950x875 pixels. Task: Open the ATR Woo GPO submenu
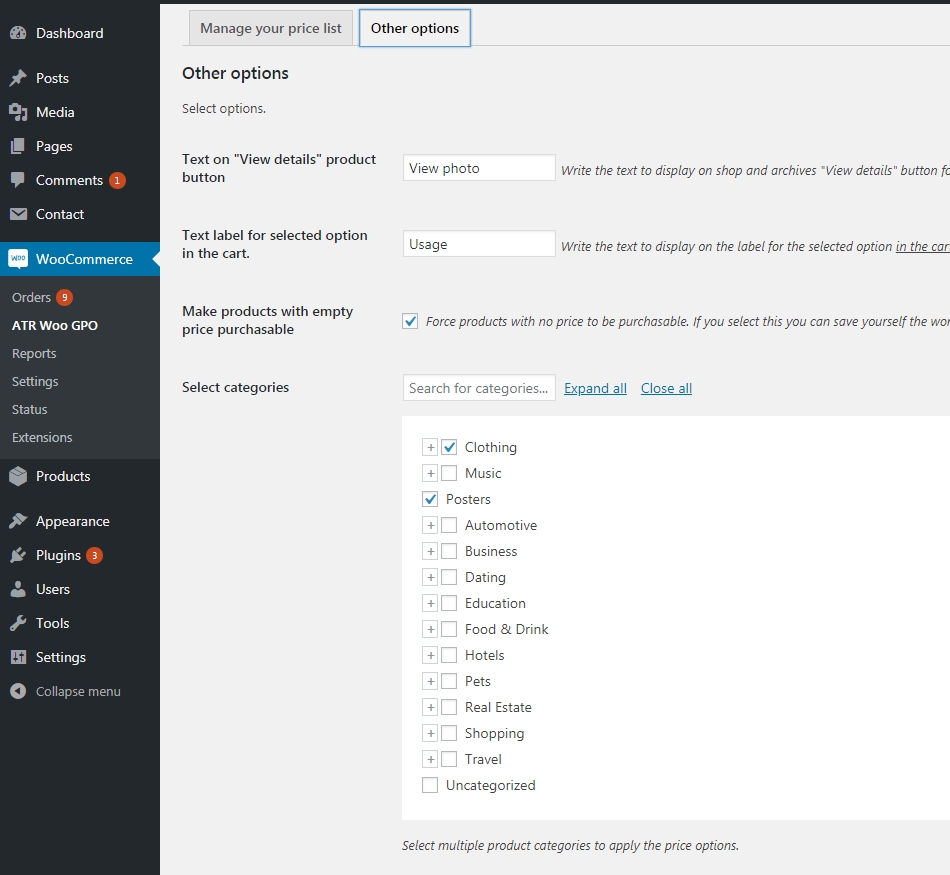click(x=55, y=325)
